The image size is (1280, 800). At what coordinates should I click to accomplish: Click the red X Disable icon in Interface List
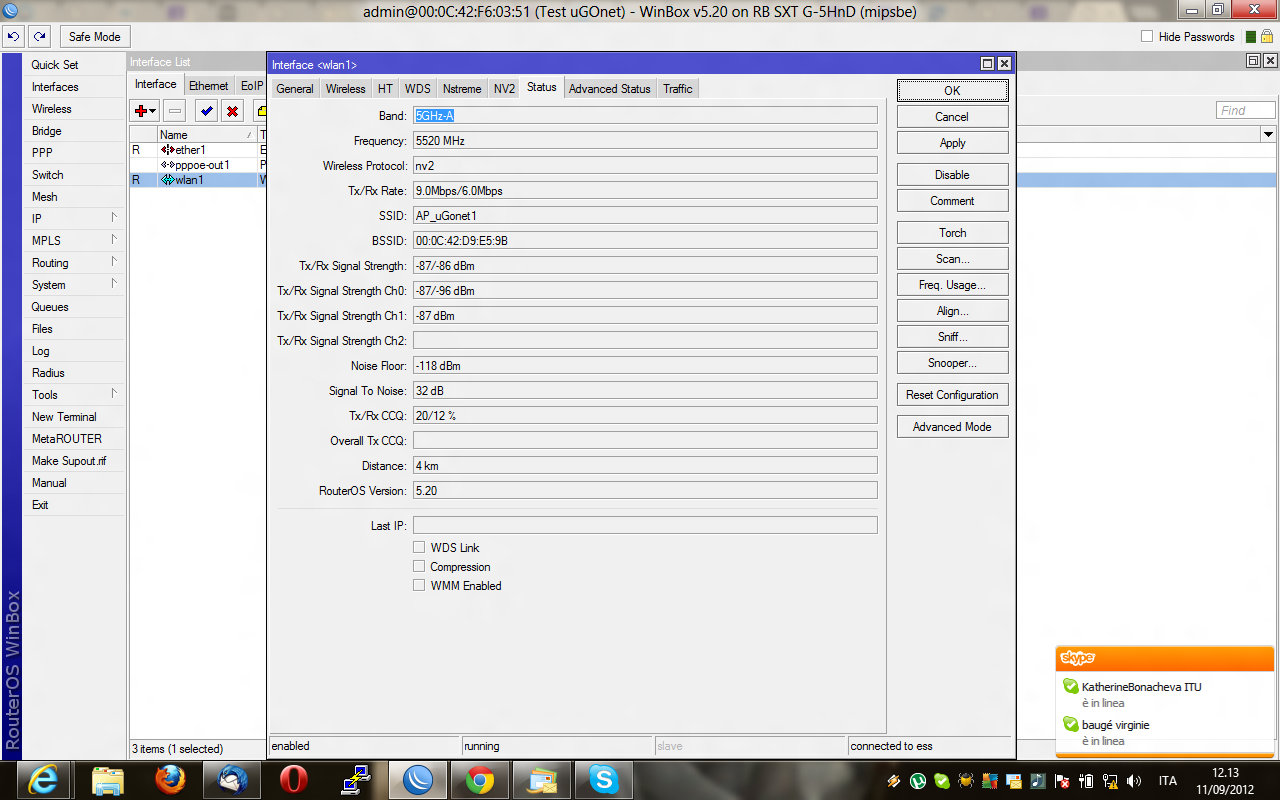pos(232,111)
